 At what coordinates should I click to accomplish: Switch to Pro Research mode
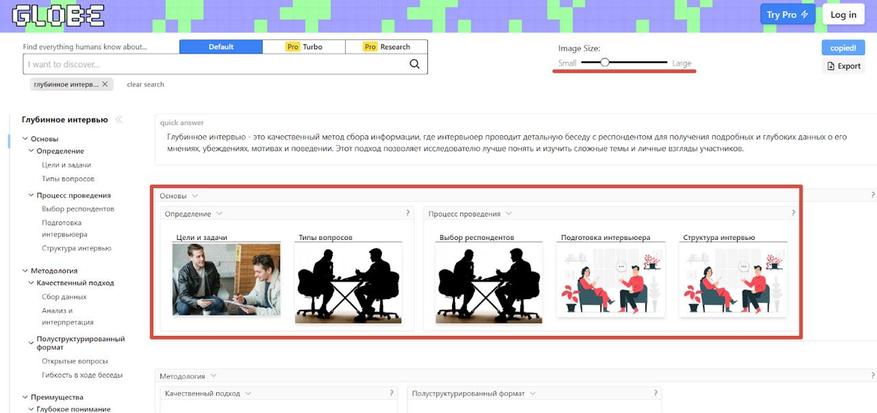coord(386,47)
